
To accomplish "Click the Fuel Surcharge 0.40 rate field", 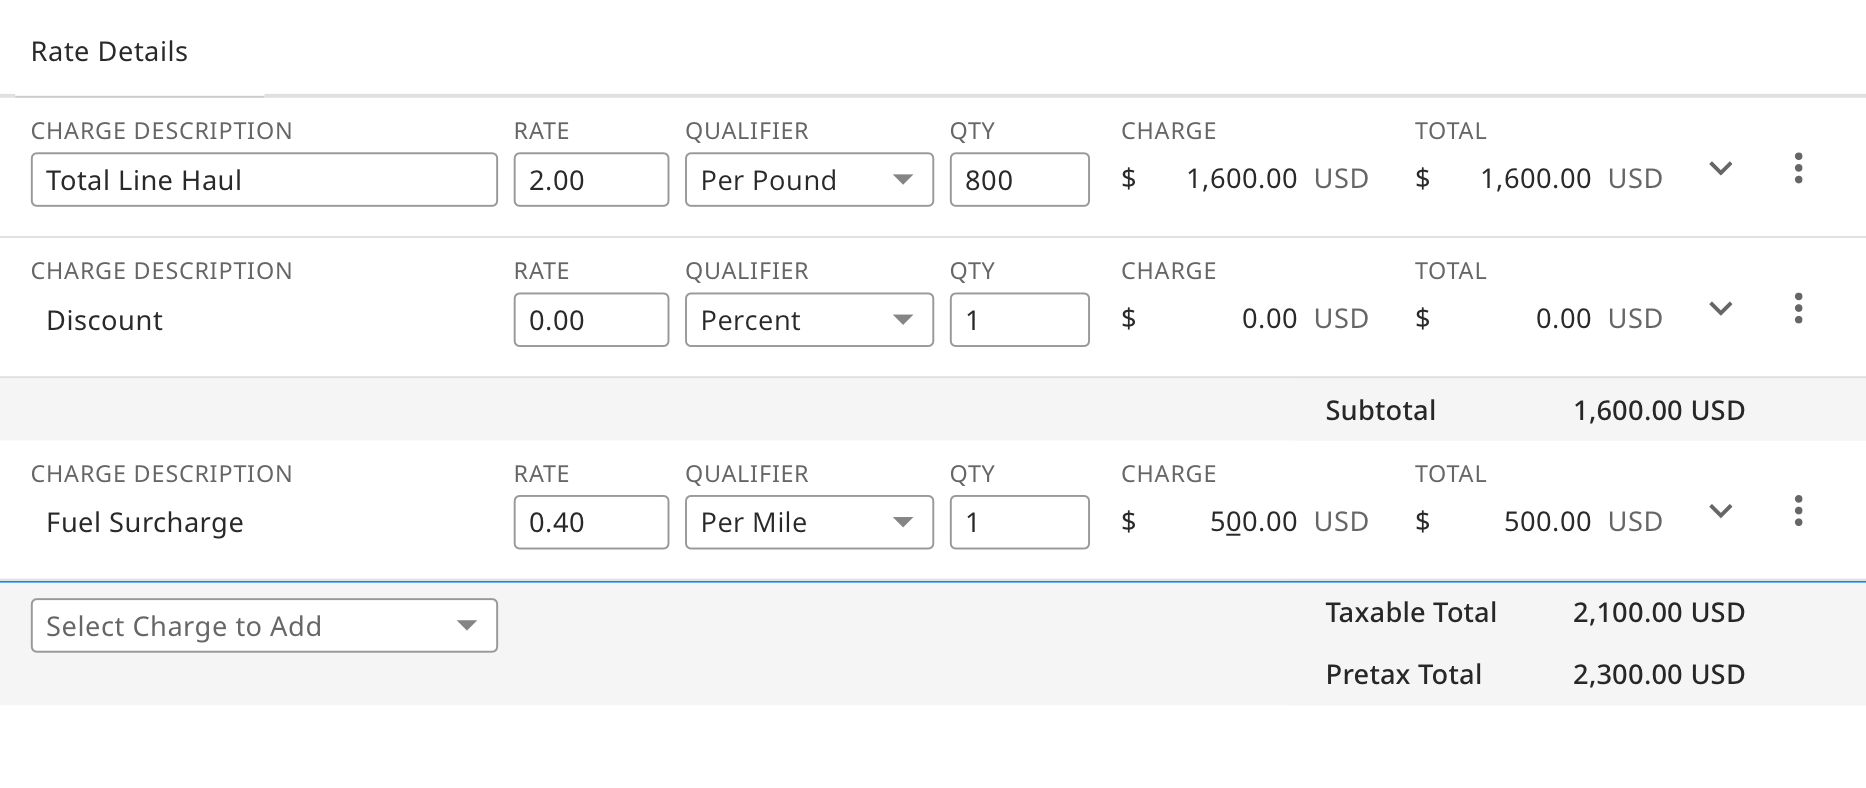I will pyautogui.click(x=591, y=522).
